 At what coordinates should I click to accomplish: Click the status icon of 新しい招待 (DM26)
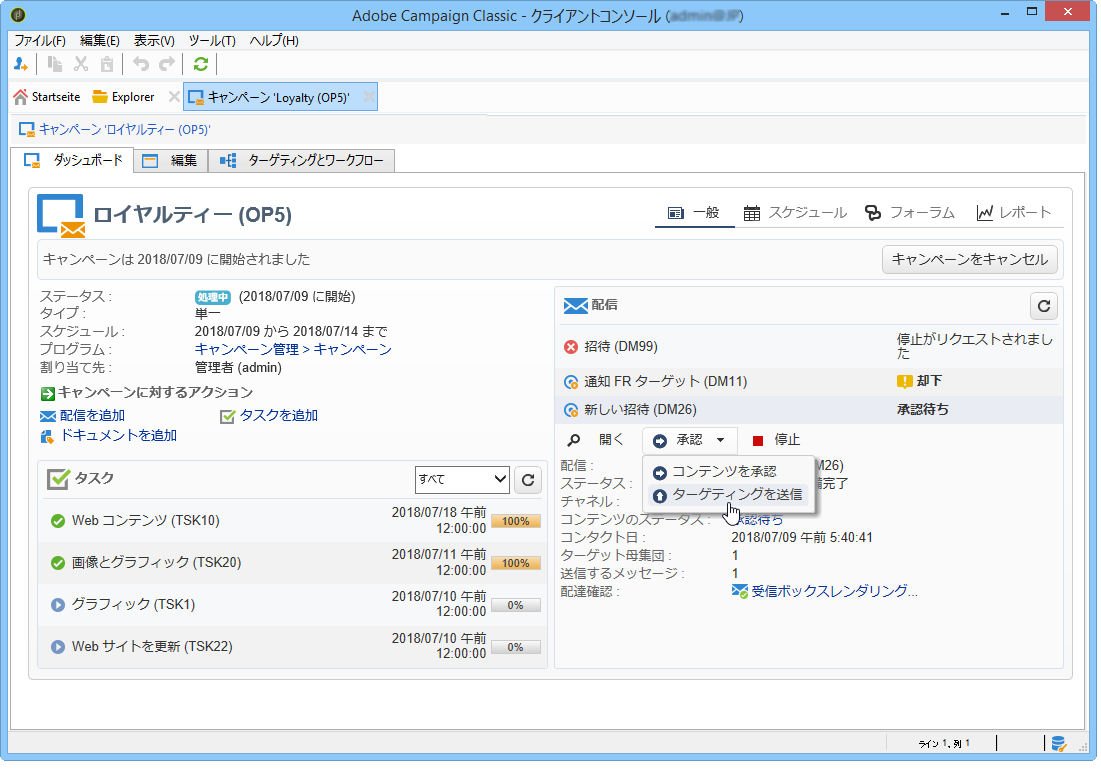(x=571, y=411)
